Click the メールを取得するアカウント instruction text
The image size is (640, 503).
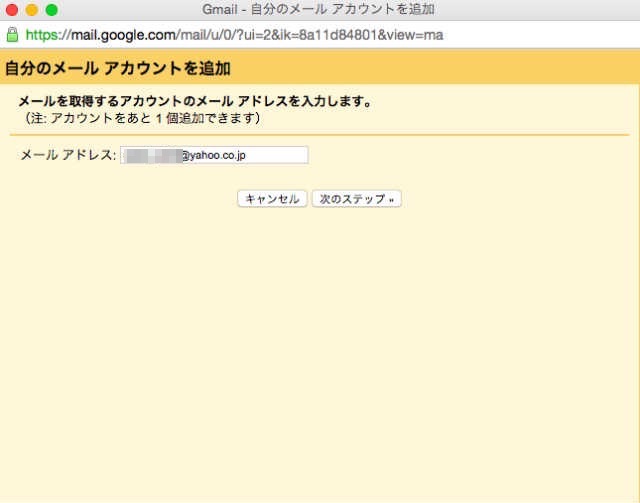(x=195, y=101)
